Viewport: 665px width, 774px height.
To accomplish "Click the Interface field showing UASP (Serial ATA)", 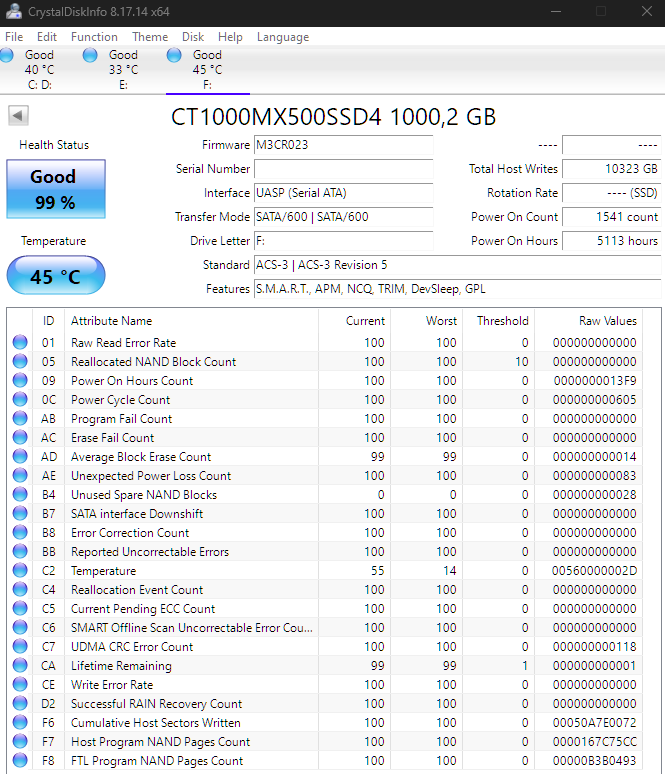I will 344,193.
